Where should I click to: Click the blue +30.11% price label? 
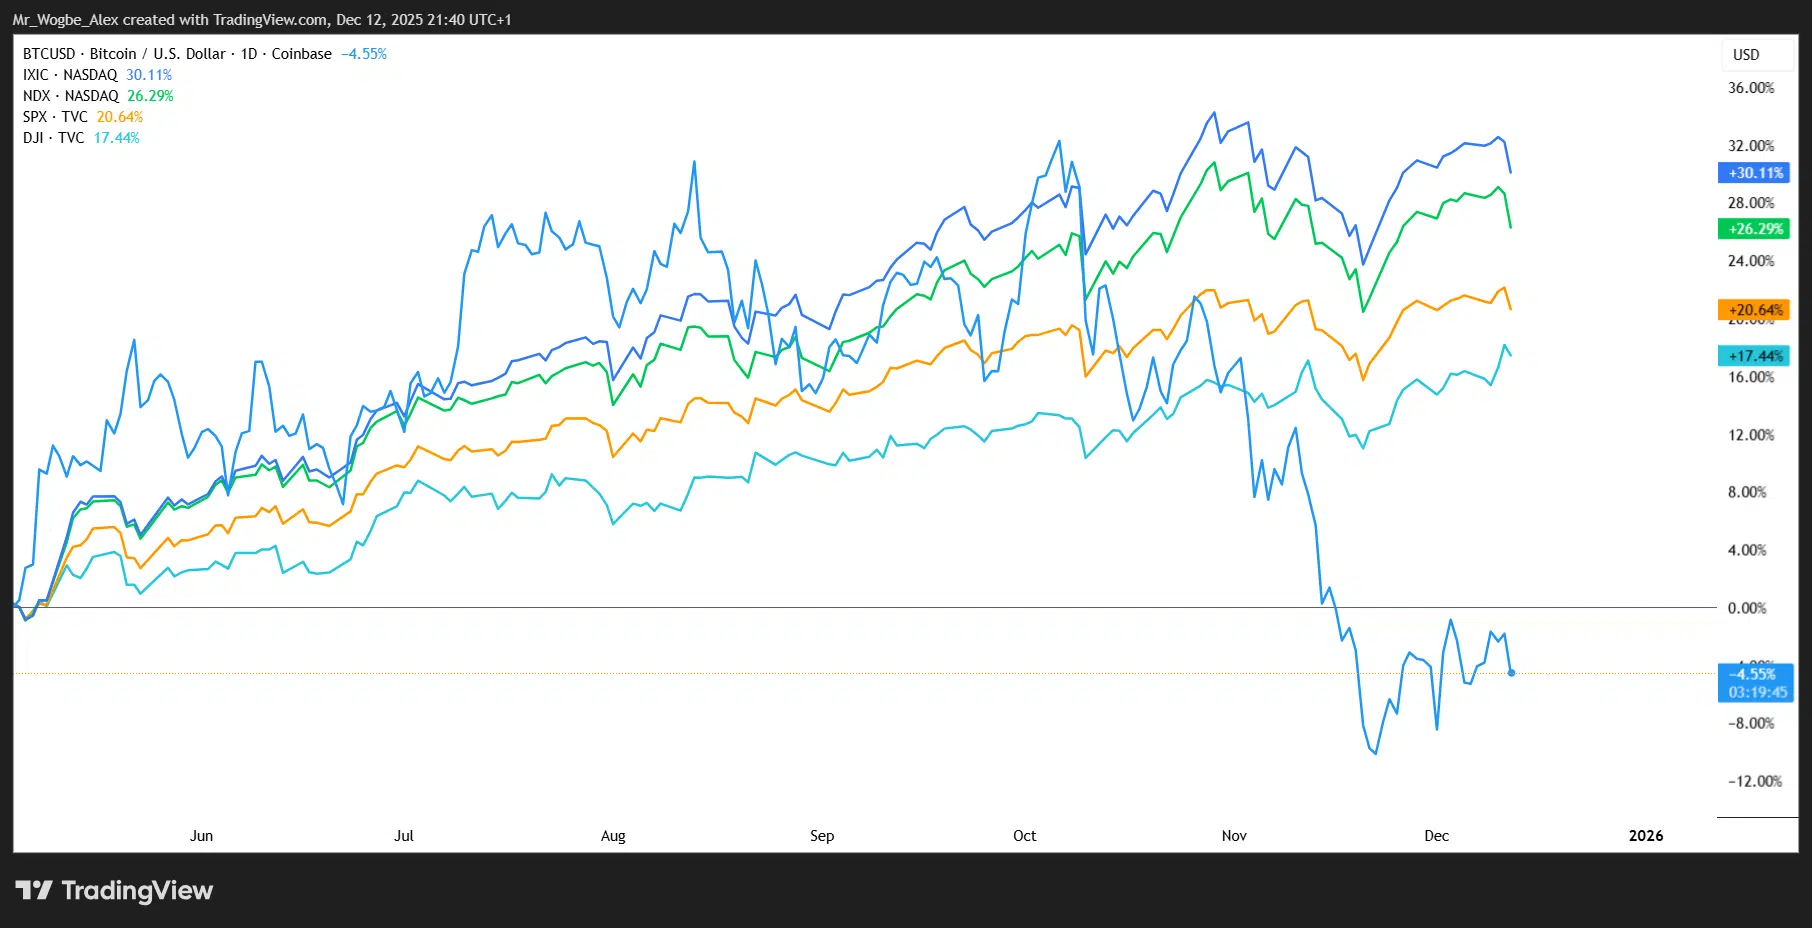(1755, 173)
